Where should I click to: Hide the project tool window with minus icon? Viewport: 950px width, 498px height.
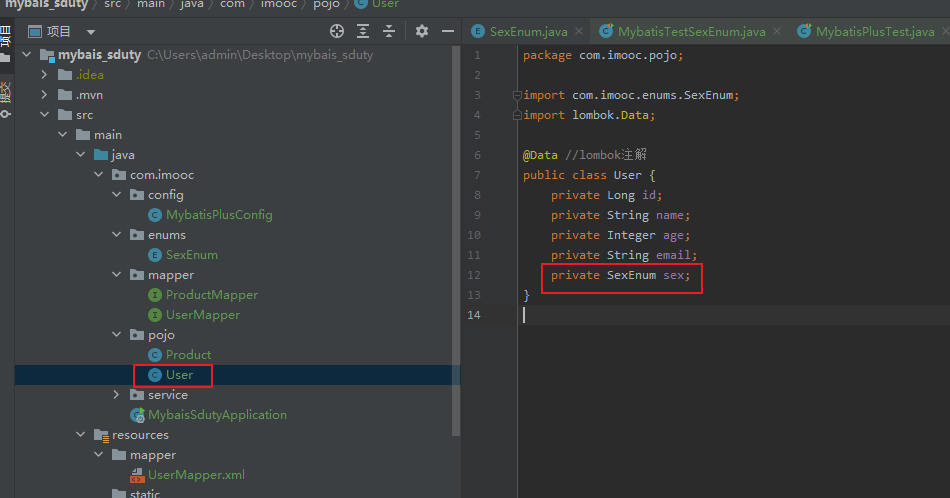[448, 32]
